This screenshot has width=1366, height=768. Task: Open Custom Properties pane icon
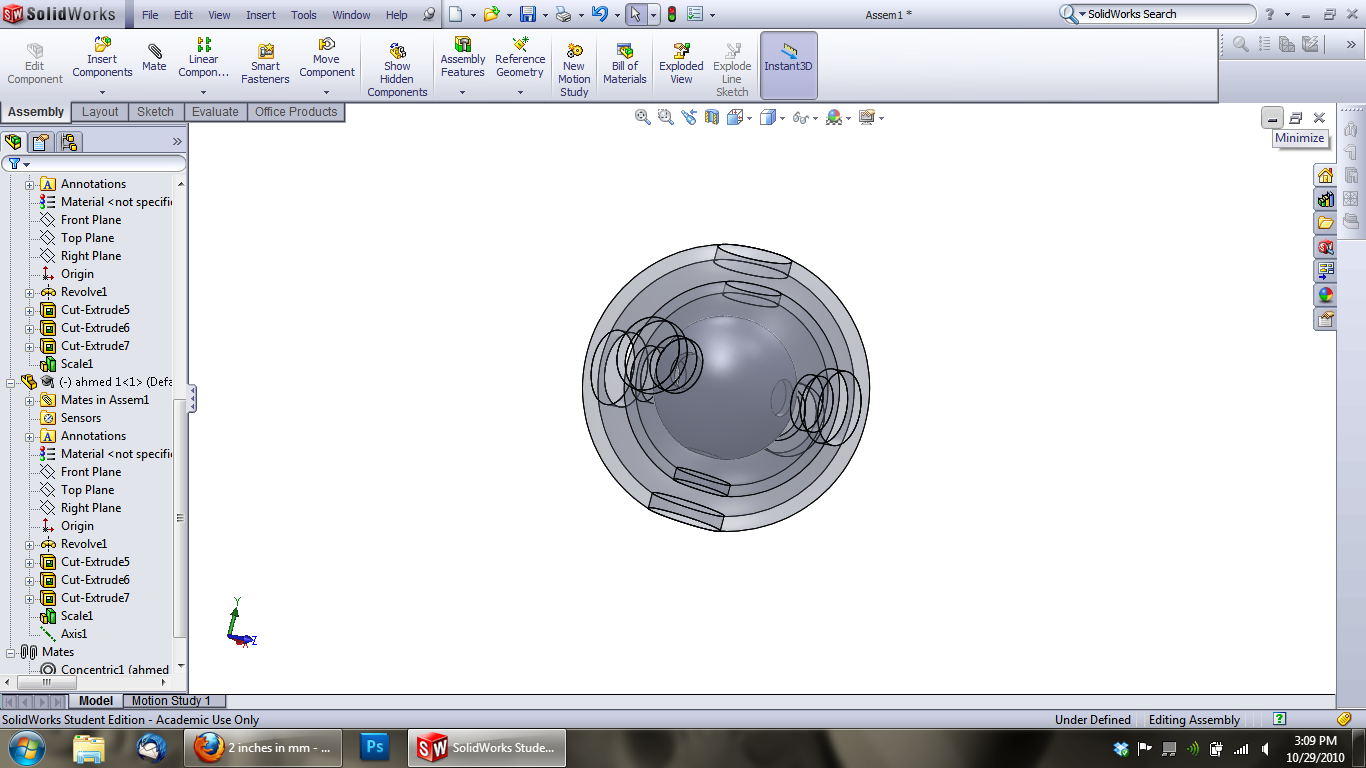(x=1325, y=319)
